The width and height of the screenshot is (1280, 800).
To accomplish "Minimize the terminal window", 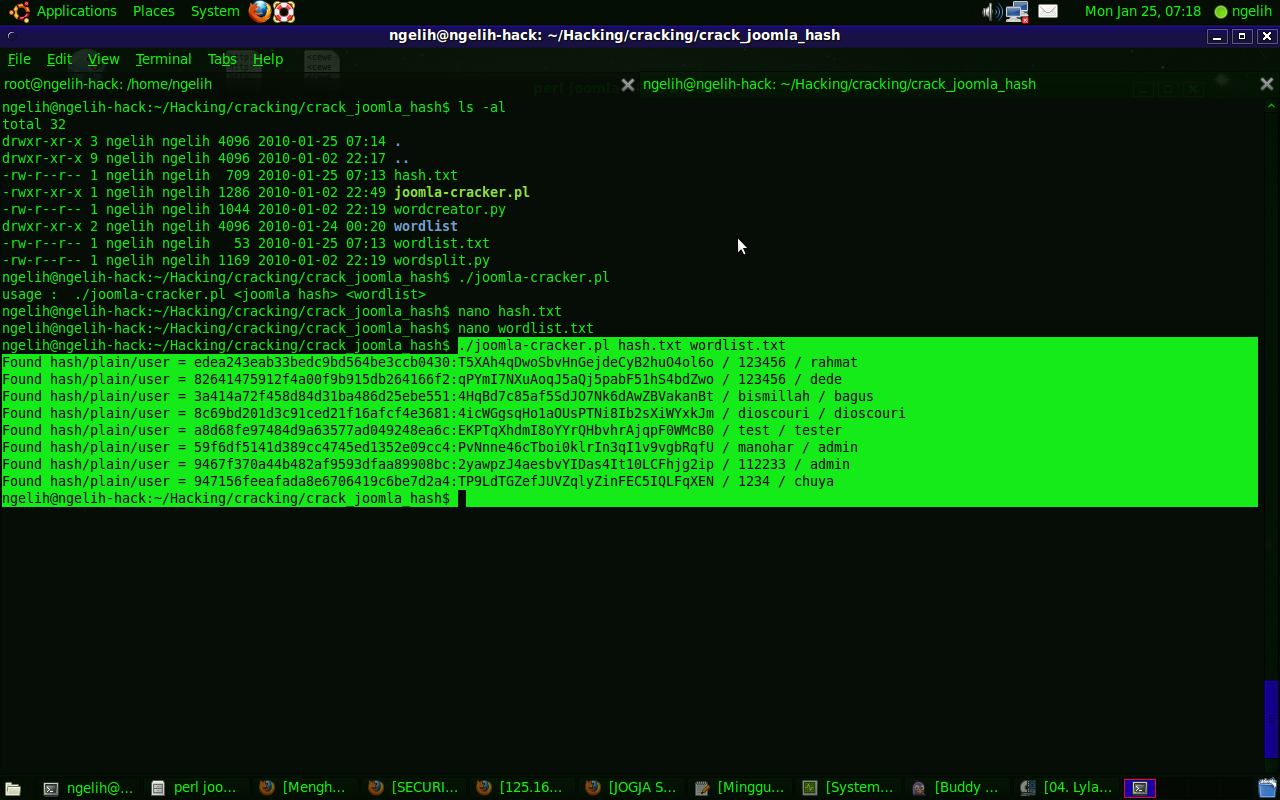I will [x=1217, y=36].
